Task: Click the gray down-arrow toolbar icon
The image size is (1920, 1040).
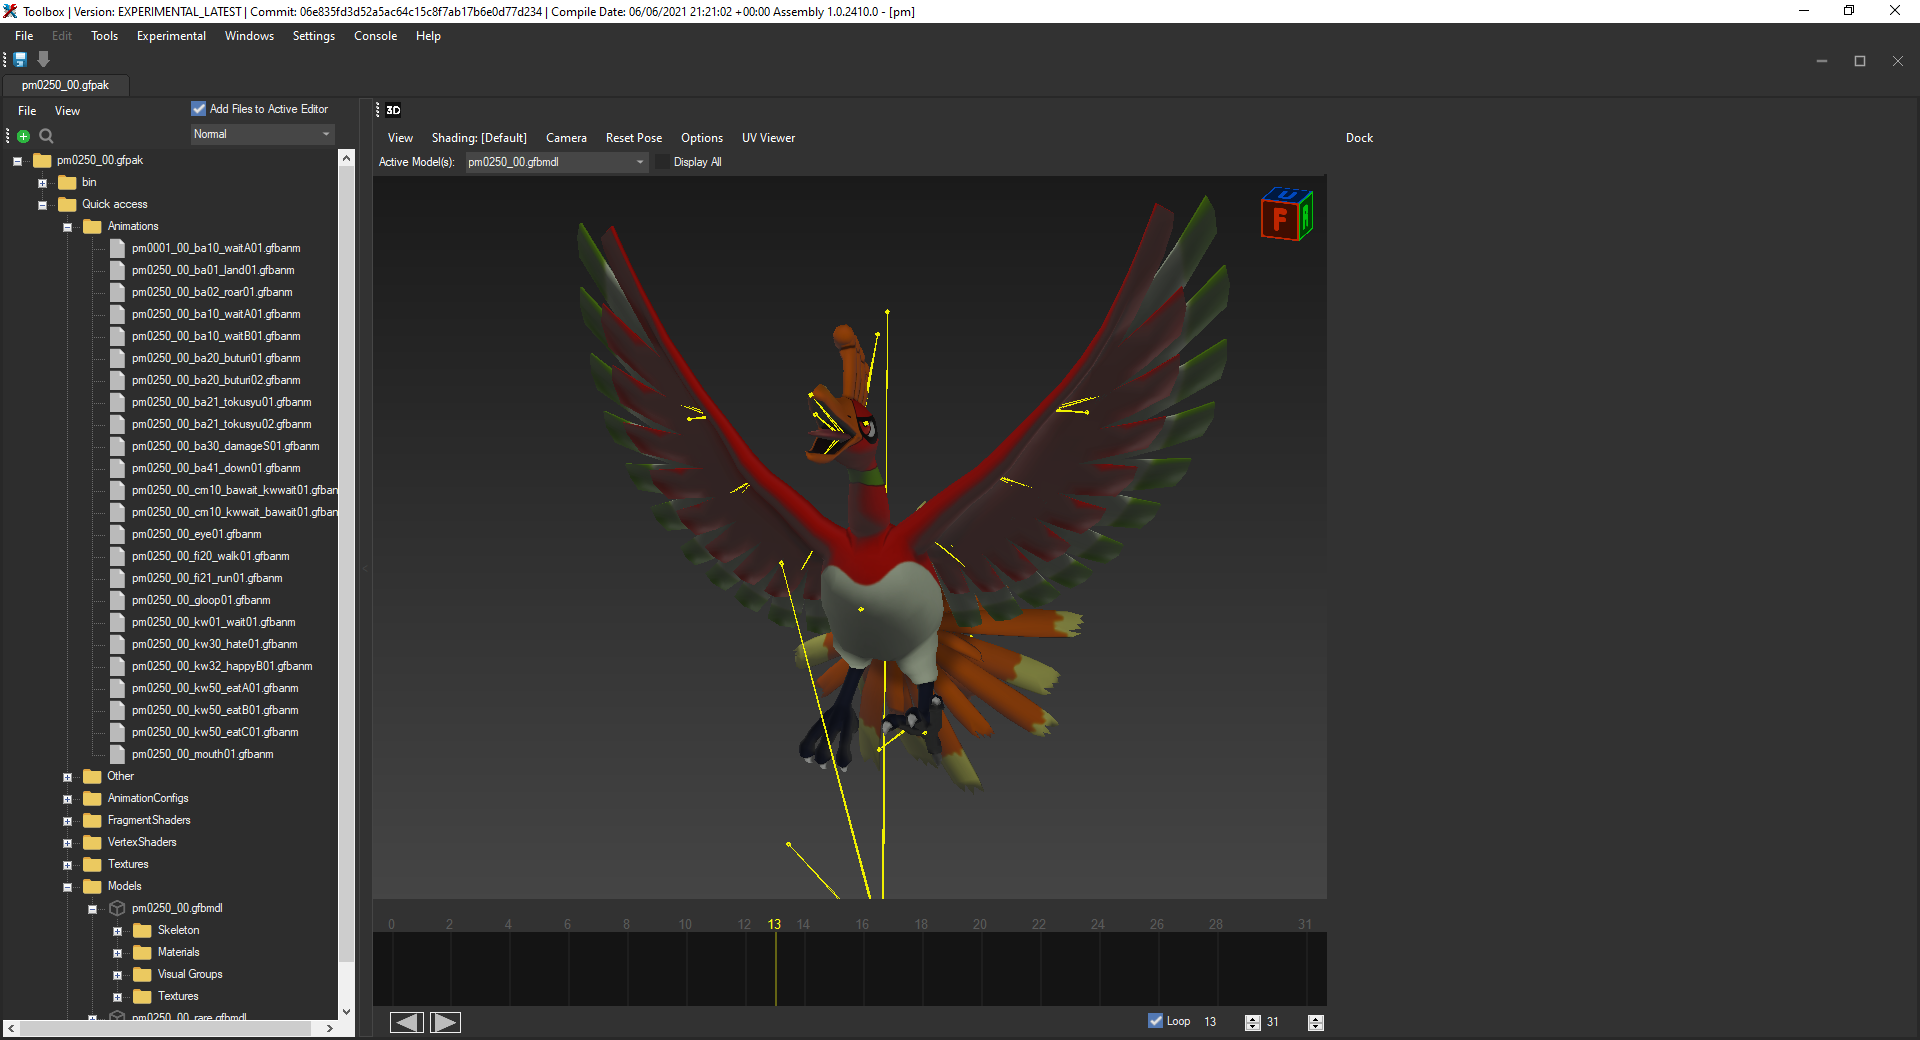Action: click(x=43, y=60)
